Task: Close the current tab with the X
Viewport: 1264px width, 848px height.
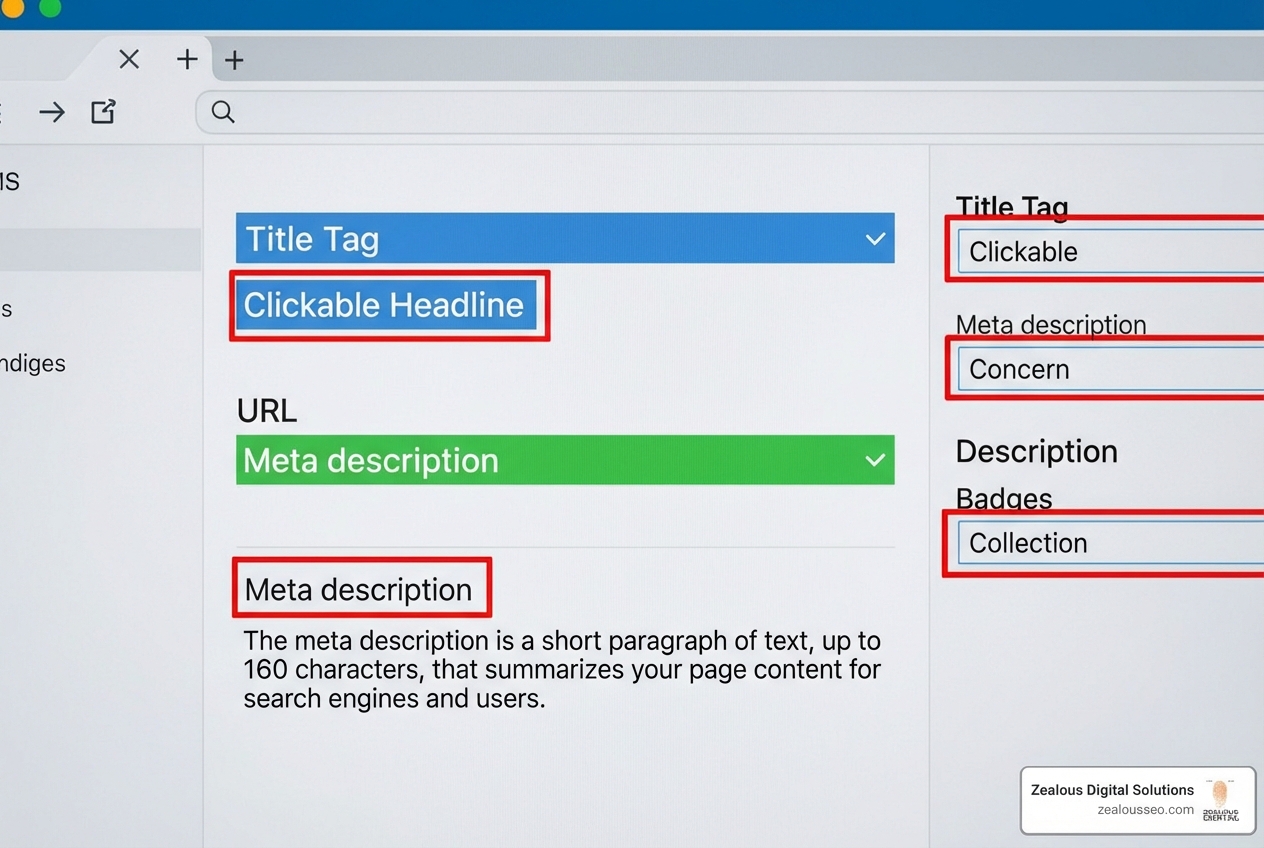Action: (x=129, y=60)
